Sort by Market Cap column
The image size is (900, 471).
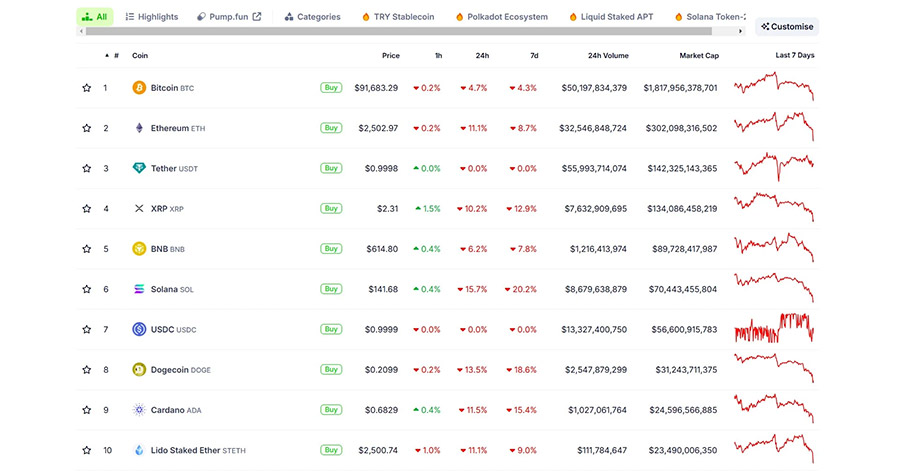click(x=699, y=56)
